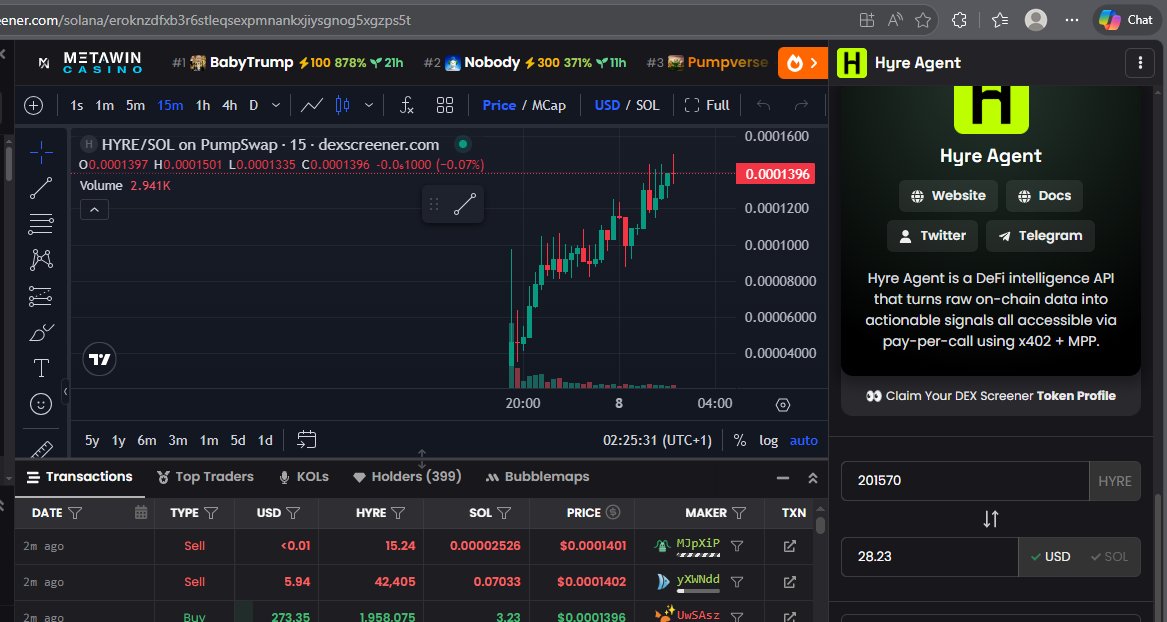This screenshot has height=622, width=1167.
Task: Toggle chart to MCap view
Action: [549, 105]
